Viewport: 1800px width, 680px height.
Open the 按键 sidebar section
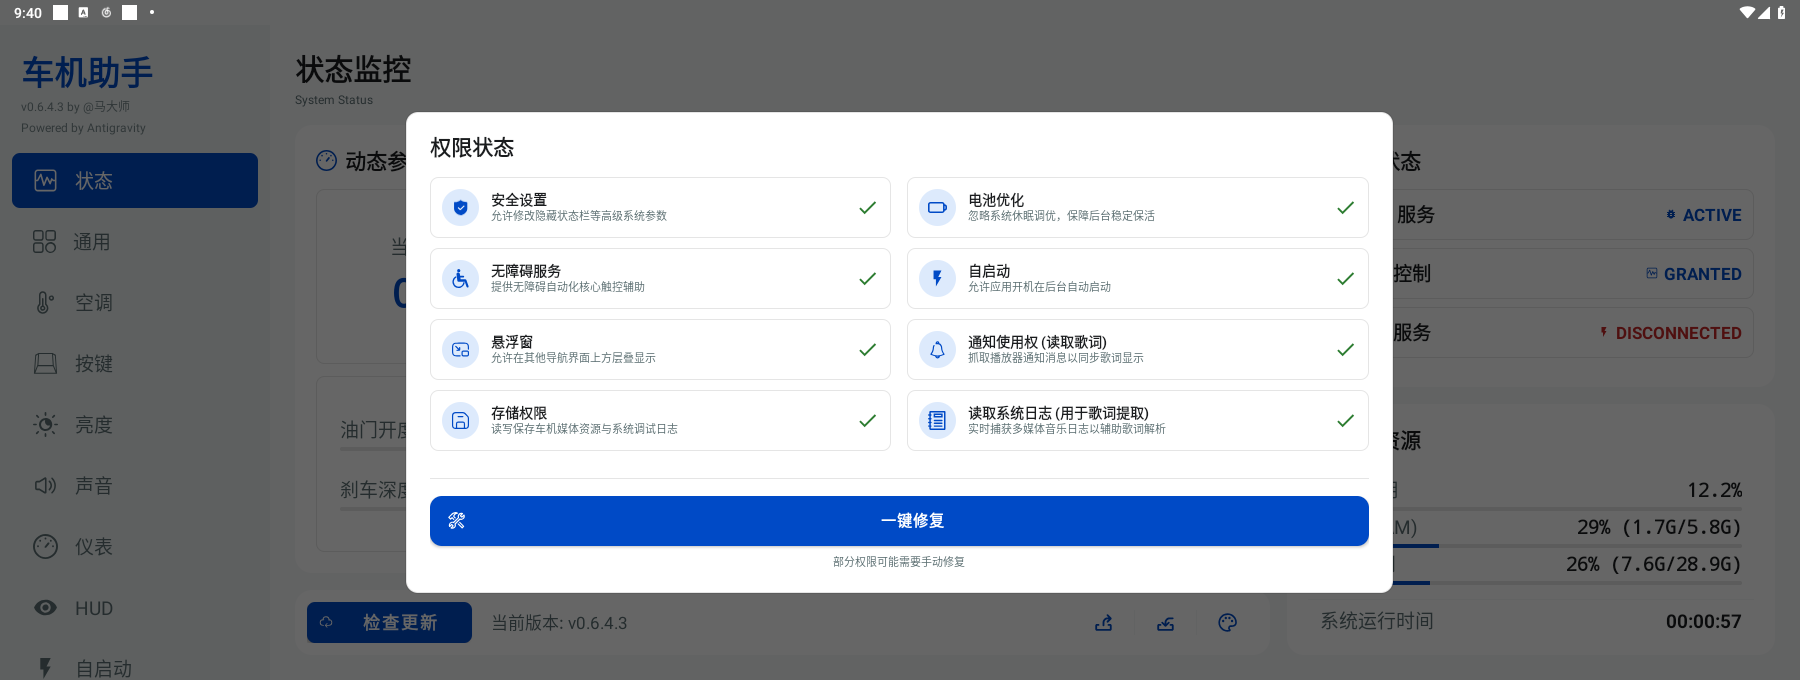pyautogui.click(x=135, y=364)
